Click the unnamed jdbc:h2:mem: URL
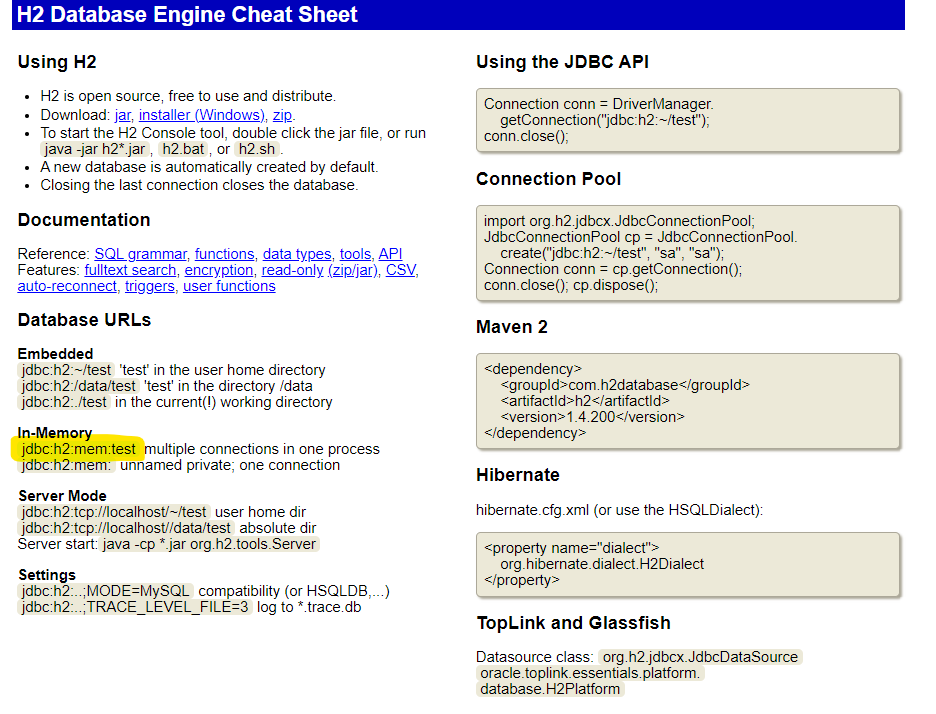Viewport: 936px width, 714px height. [66, 465]
